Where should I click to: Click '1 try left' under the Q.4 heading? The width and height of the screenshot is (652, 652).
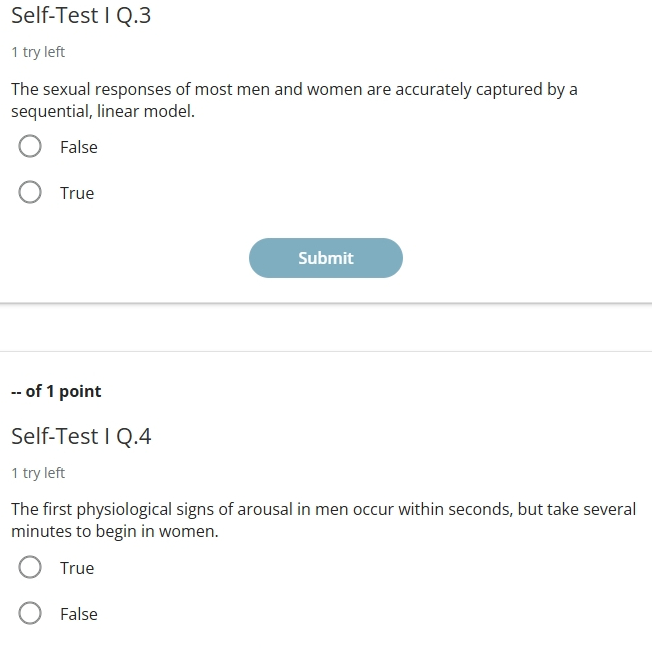(x=38, y=473)
